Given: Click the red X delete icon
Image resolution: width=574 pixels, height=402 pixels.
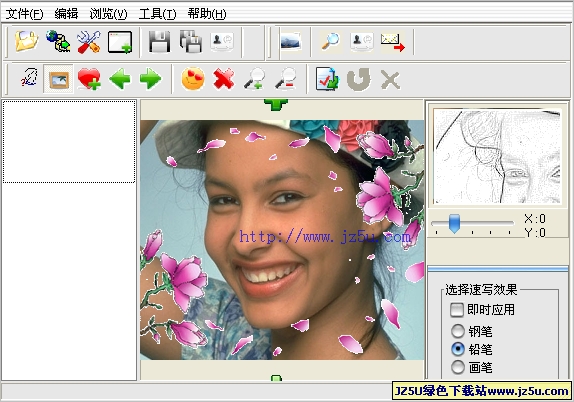Looking at the screenshot, I should pos(224,78).
